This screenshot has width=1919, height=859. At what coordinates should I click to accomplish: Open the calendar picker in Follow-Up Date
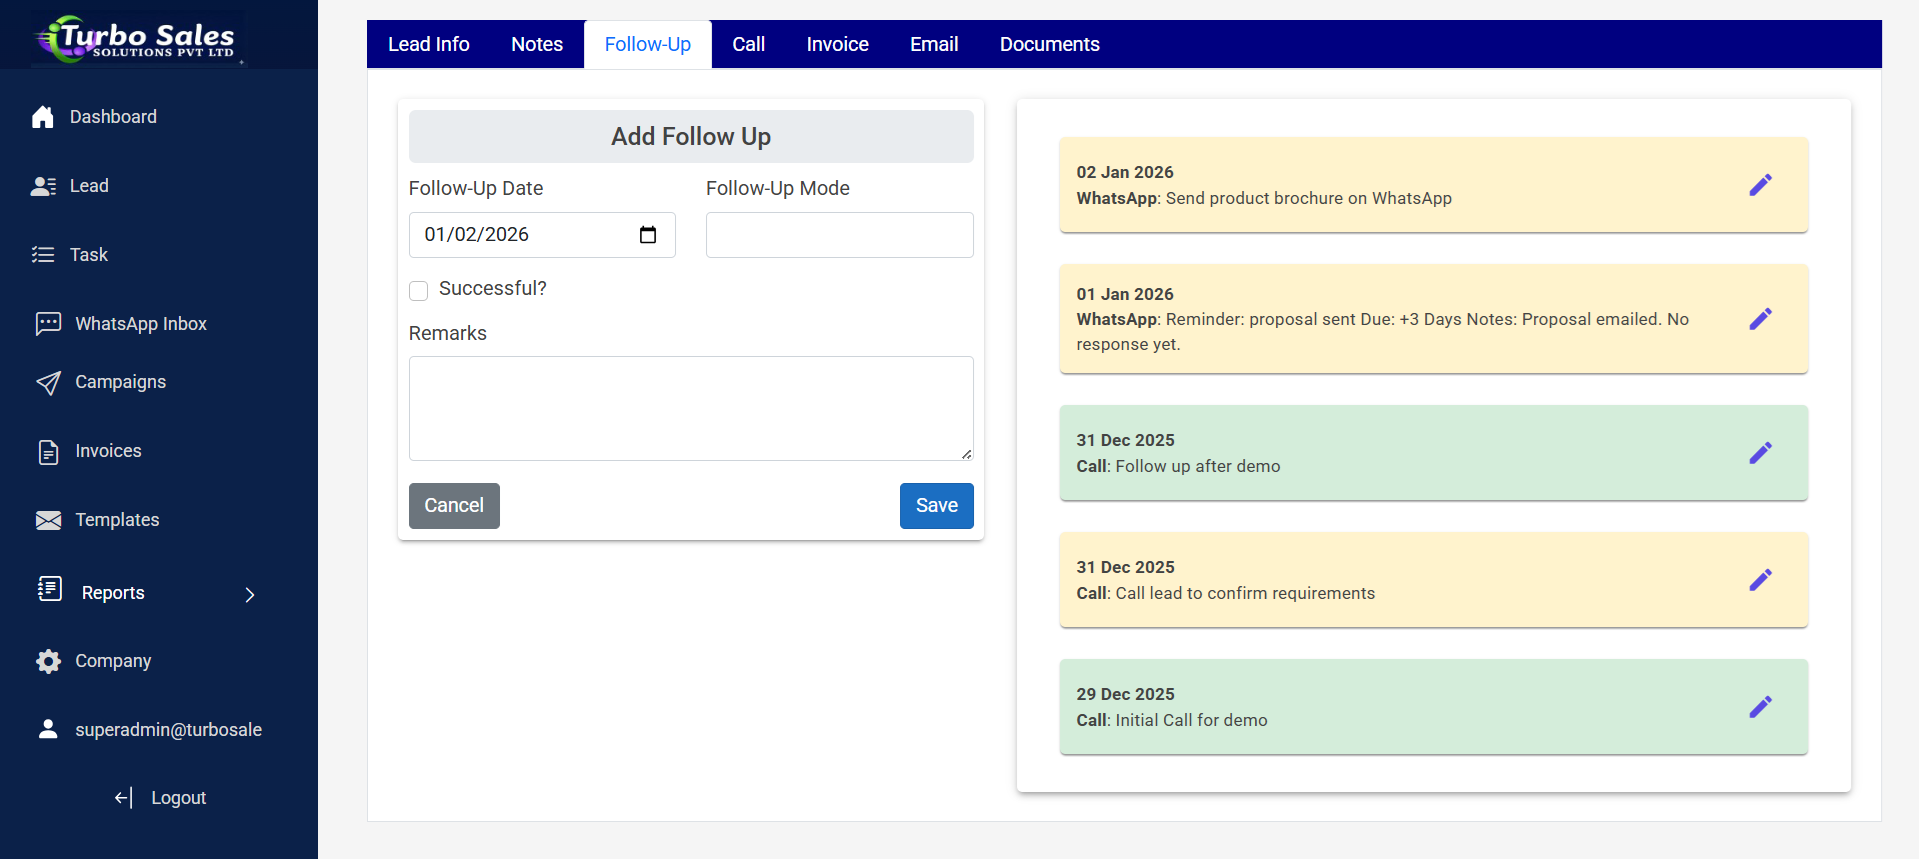click(648, 235)
